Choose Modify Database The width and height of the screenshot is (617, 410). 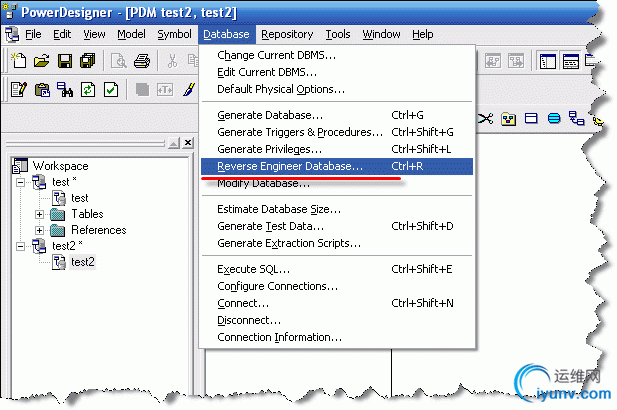(x=337, y=183)
